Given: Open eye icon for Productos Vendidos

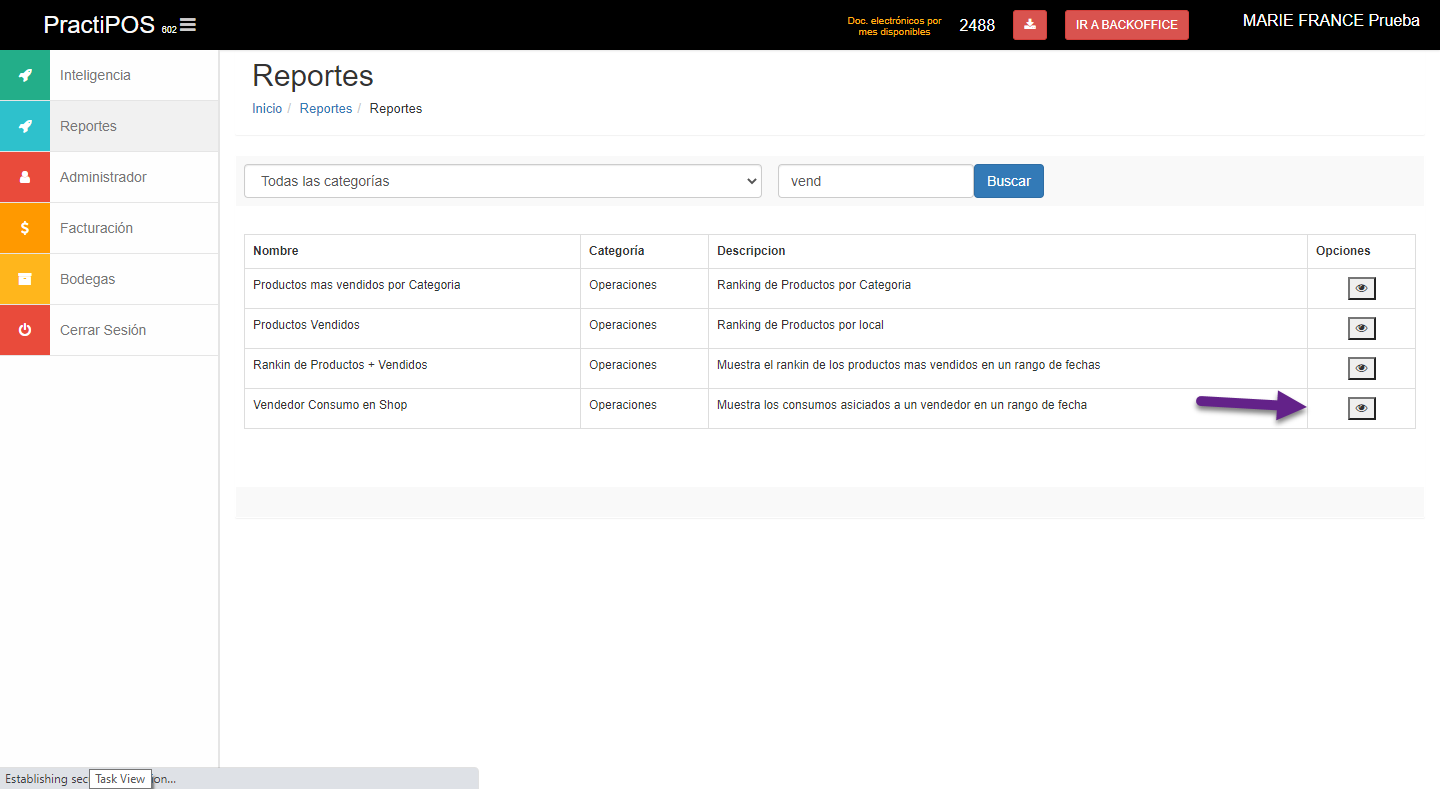Looking at the screenshot, I should [x=1361, y=329].
